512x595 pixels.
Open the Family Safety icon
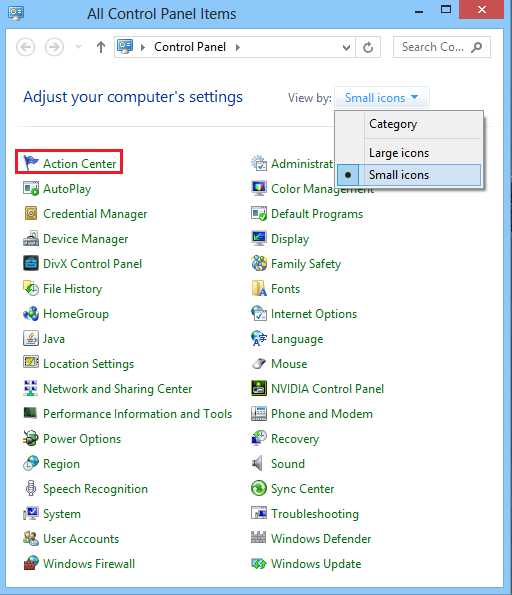tap(259, 263)
